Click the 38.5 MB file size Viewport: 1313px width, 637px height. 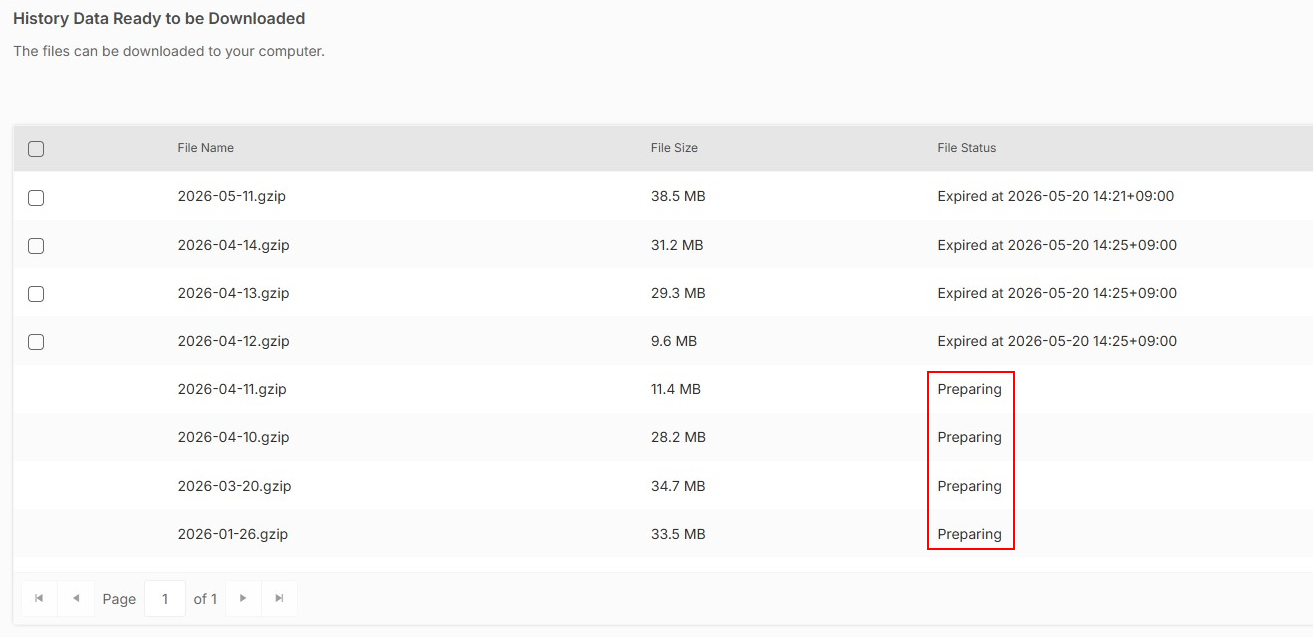click(678, 197)
